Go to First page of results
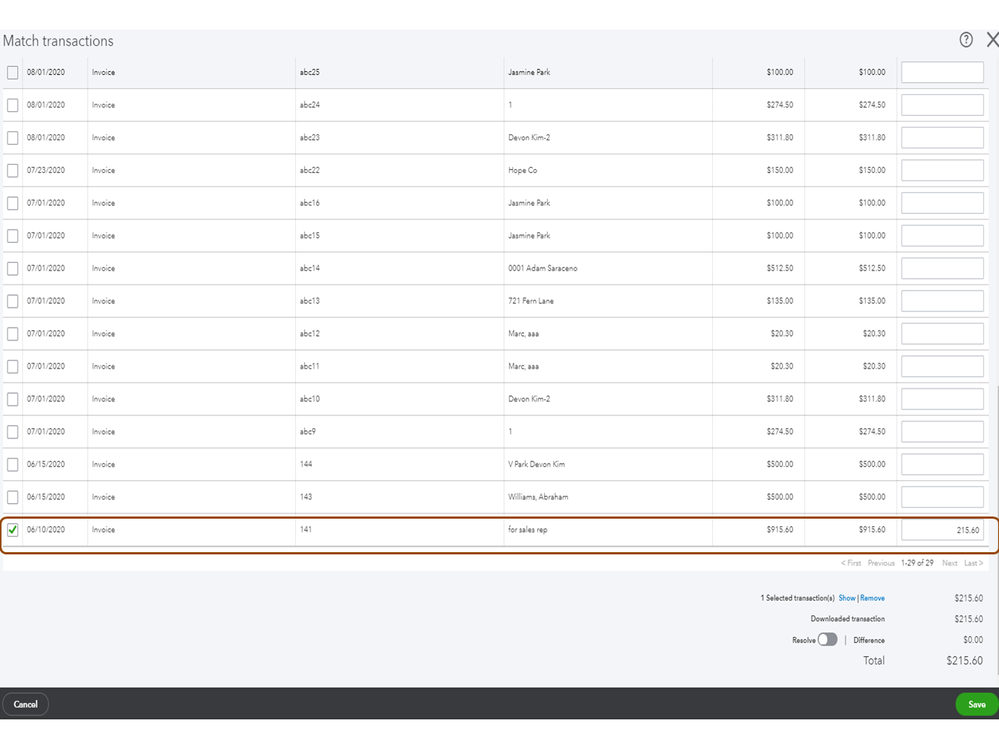This screenshot has width=999, height=749. pyautogui.click(x=851, y=563)
